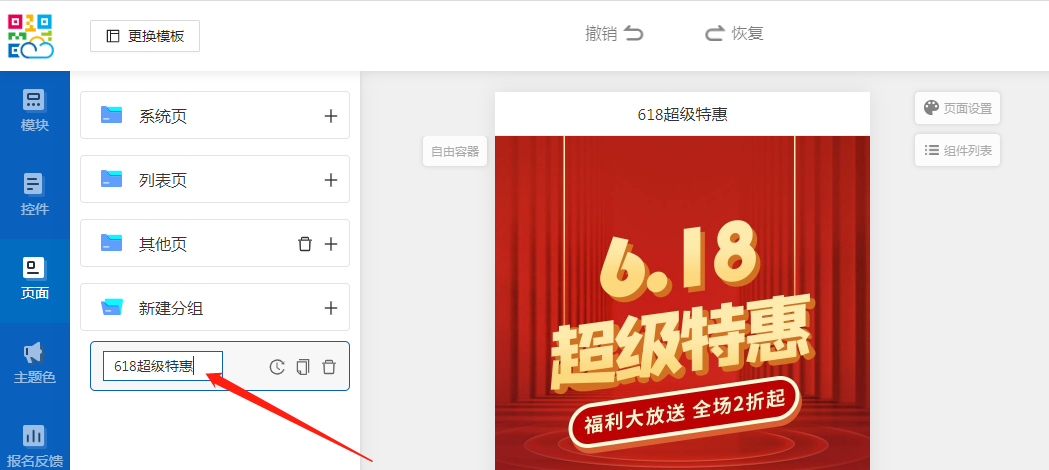Screen dimensions: 1049x470
Task: Expand the 其他页 folder group
Action: 163,244
